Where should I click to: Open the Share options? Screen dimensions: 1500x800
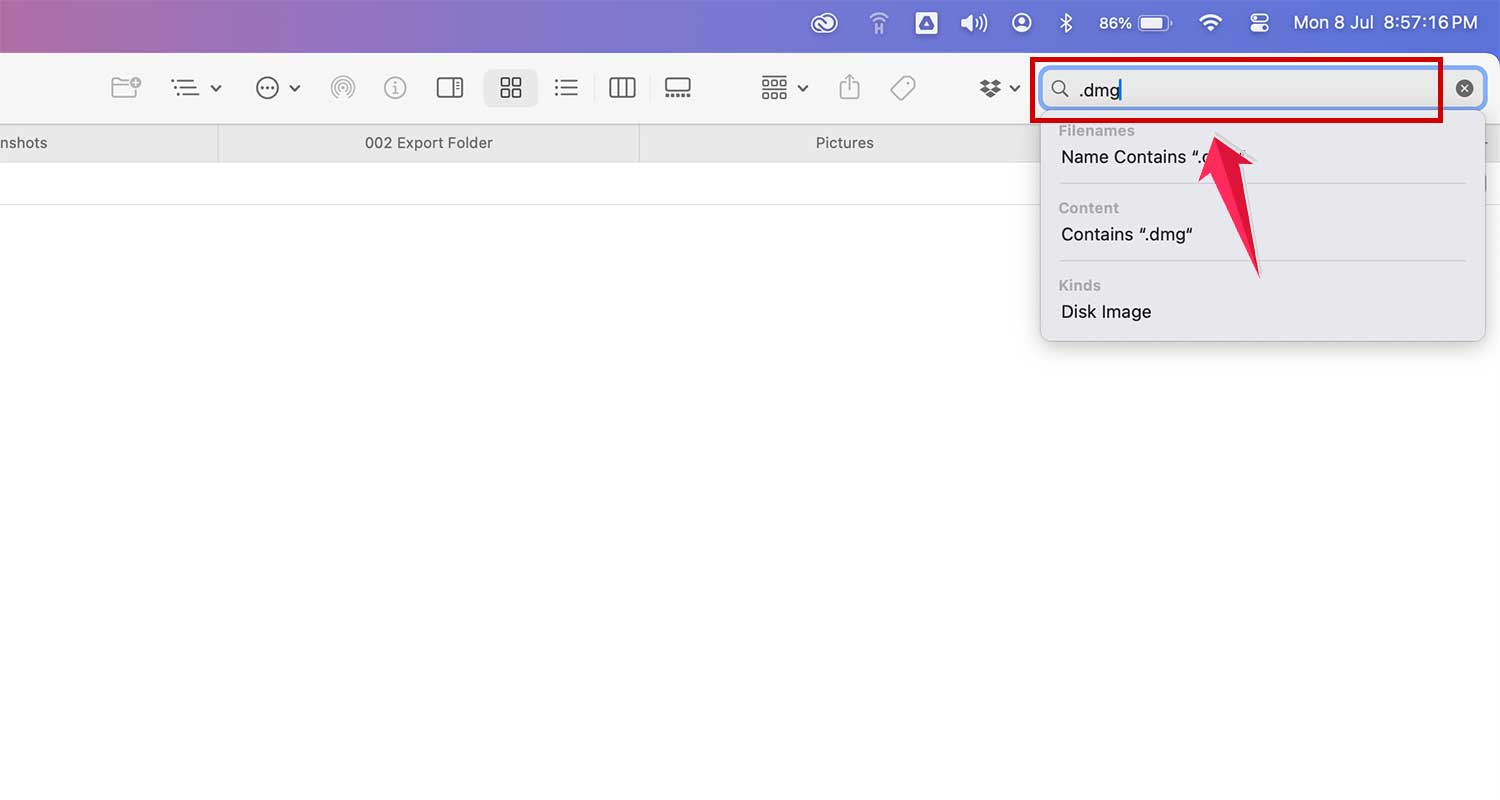pyautogui.click(x=848, y=87)
